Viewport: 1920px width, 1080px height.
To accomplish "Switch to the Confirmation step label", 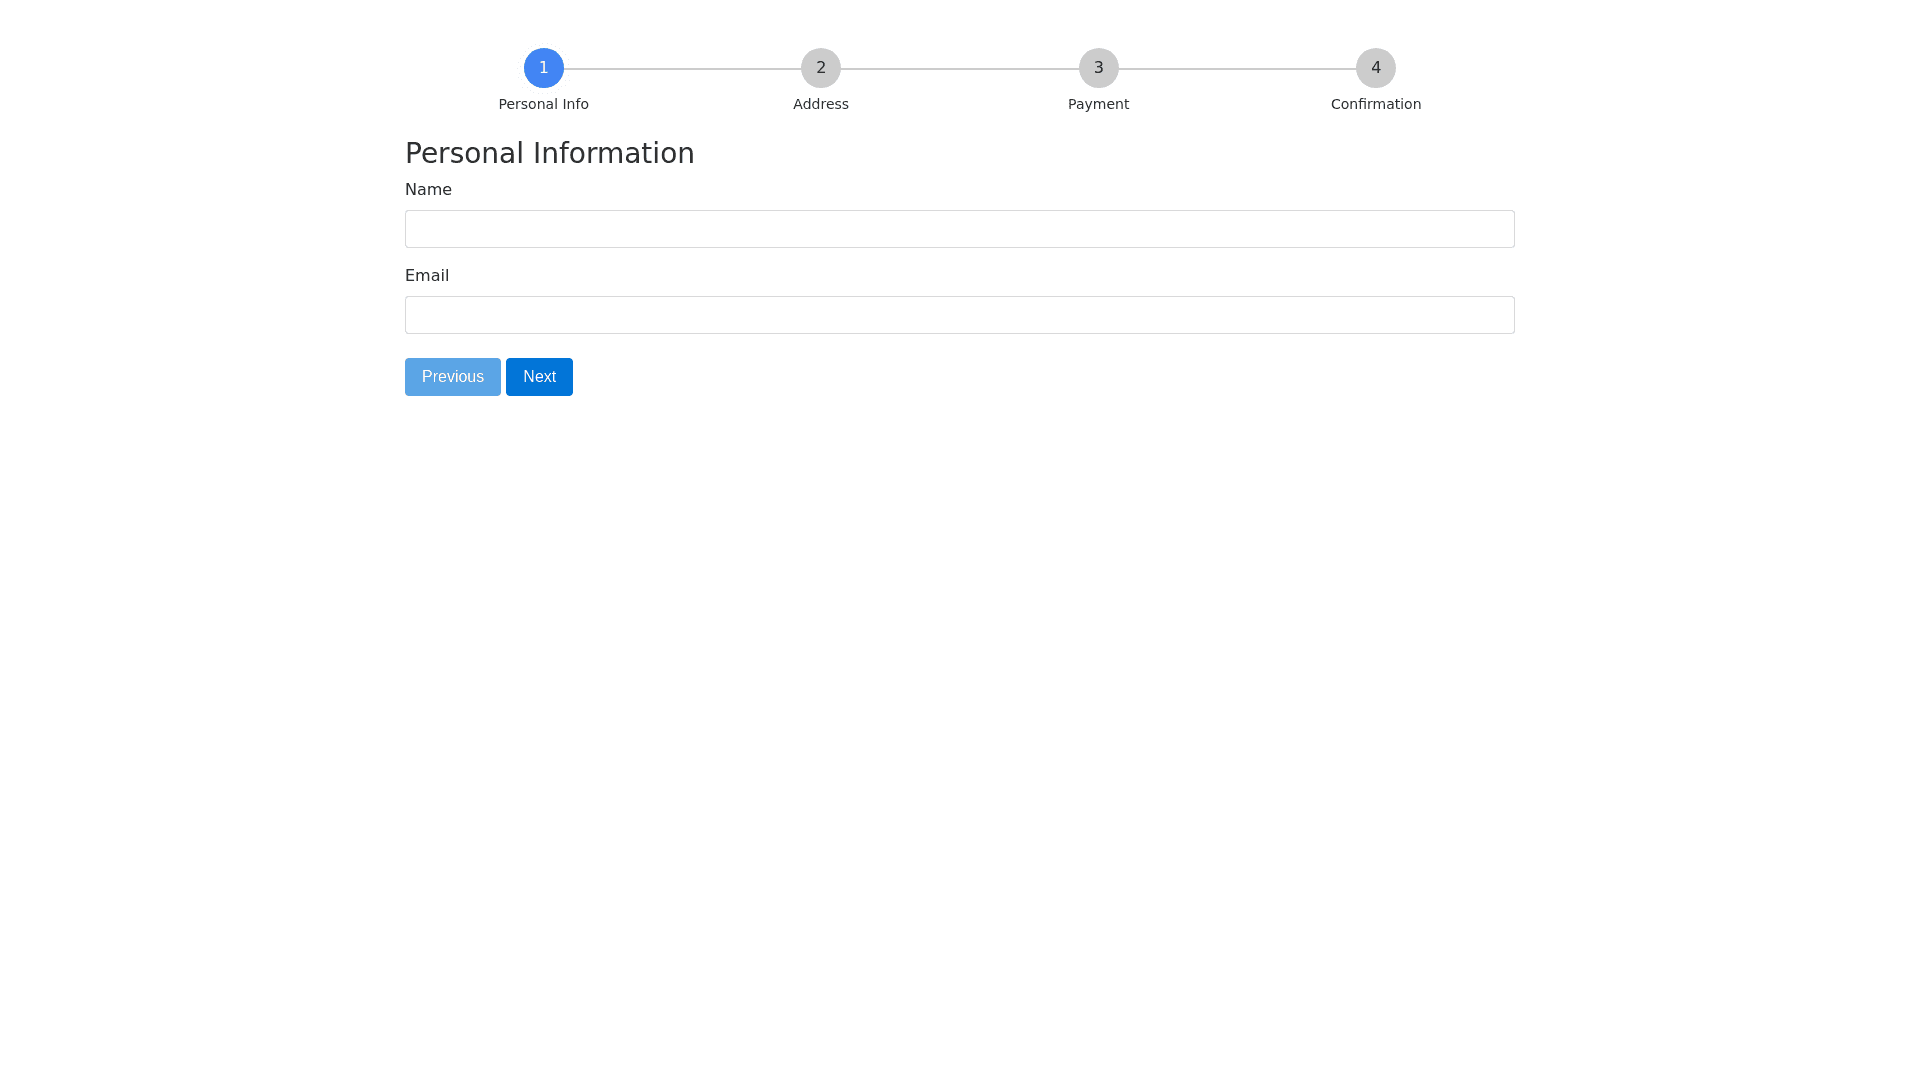I will tap(1375, 104).
